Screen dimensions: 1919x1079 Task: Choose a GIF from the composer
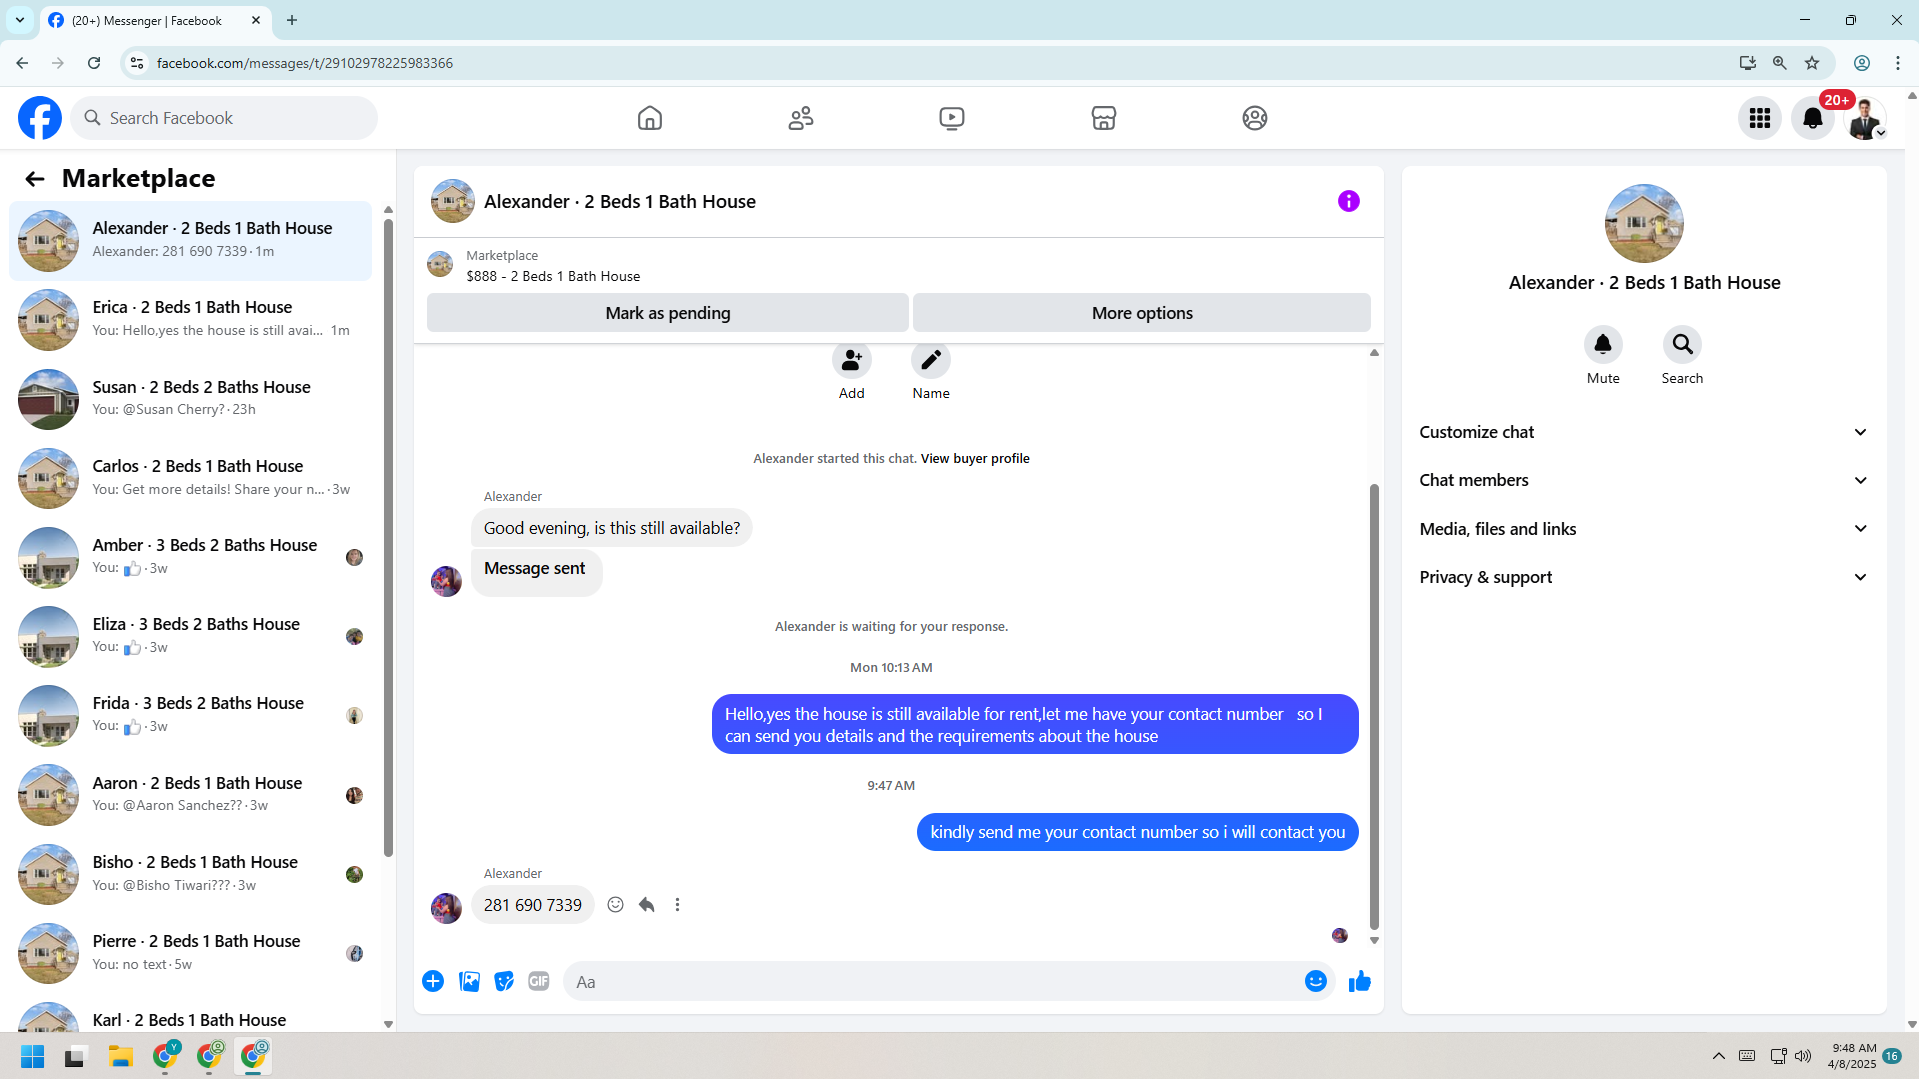[539, 981]
